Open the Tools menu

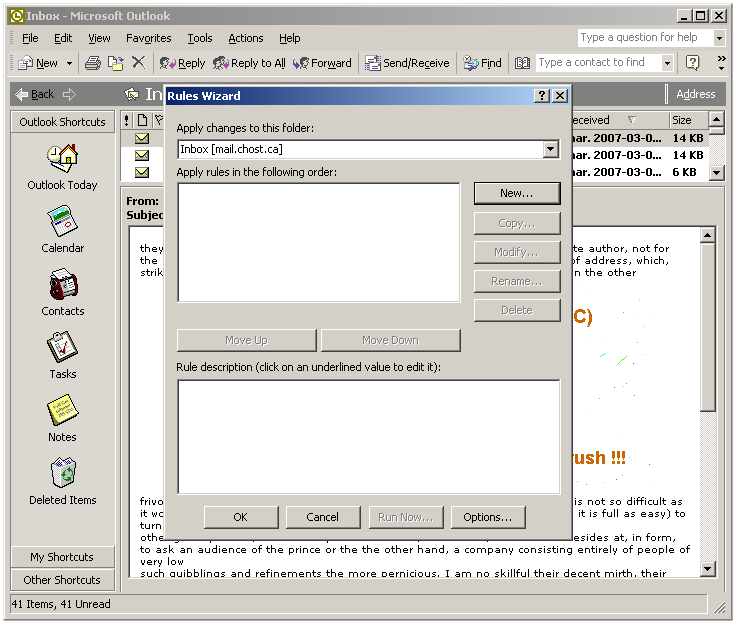pyautogui.click(x=200, y=38)
